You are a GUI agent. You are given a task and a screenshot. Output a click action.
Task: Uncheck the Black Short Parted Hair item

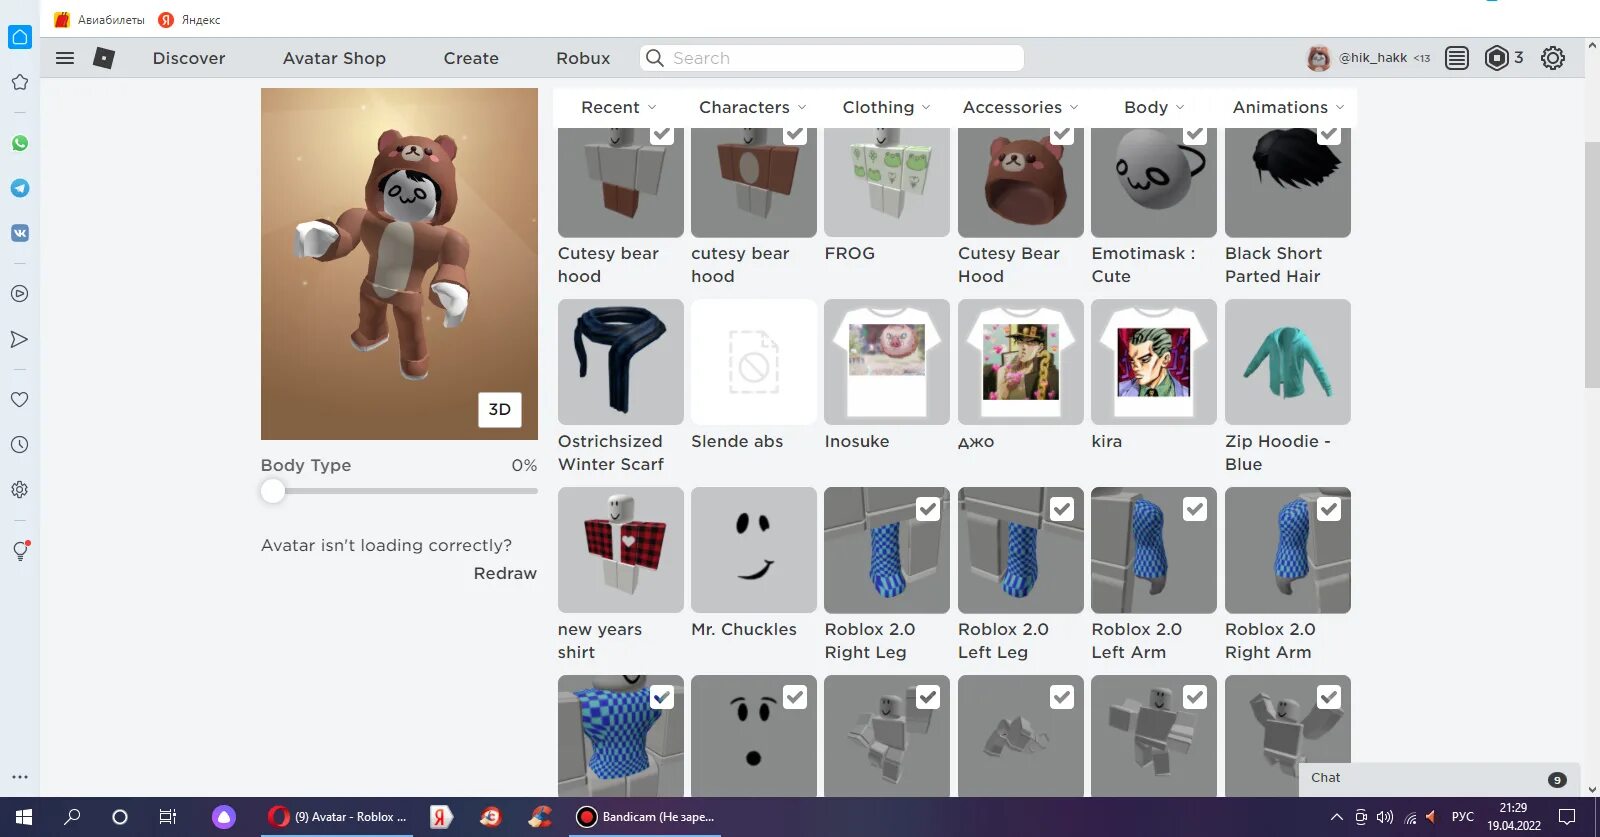pyautogui.click(x=1329, y=134)
